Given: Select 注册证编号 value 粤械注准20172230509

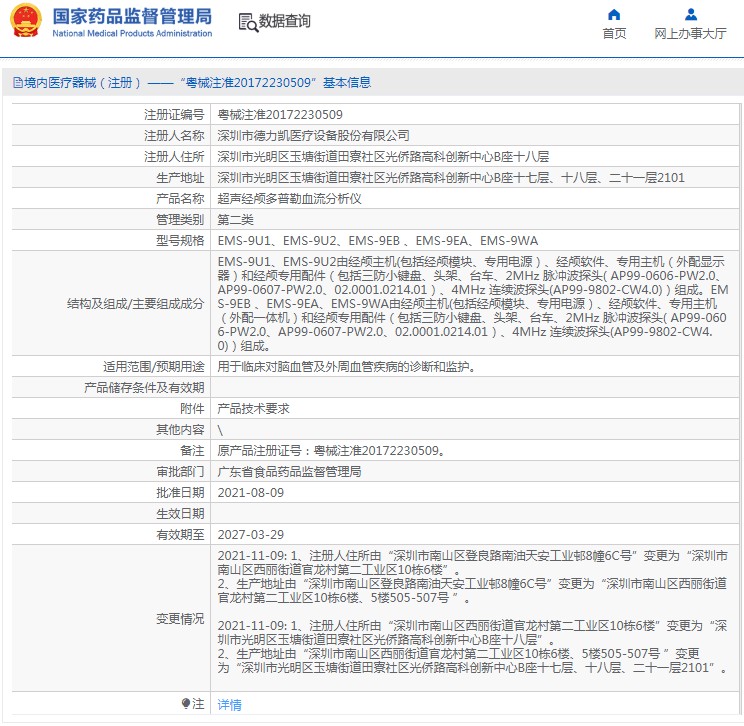Looking at the screenshot, I should [280, 115].
